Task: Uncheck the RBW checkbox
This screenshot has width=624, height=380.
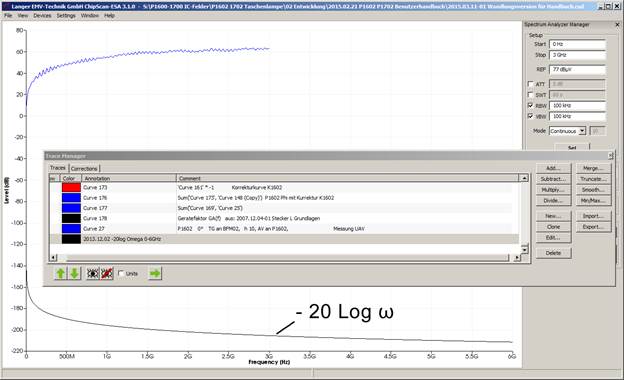Action: click(530, 105)
